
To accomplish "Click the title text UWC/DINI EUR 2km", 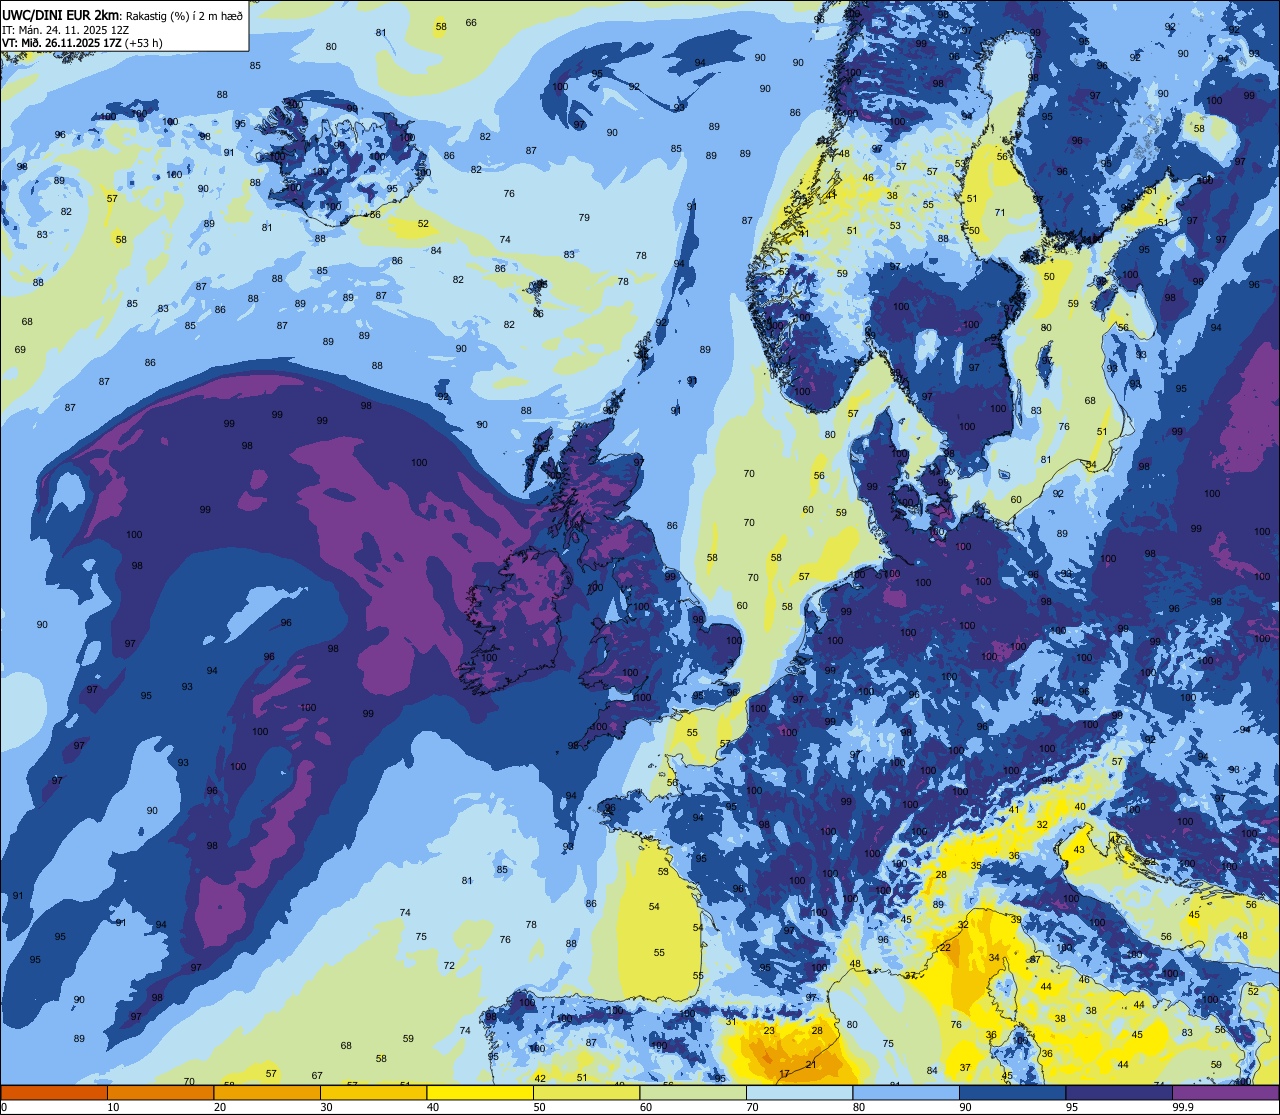I will 61,13.
